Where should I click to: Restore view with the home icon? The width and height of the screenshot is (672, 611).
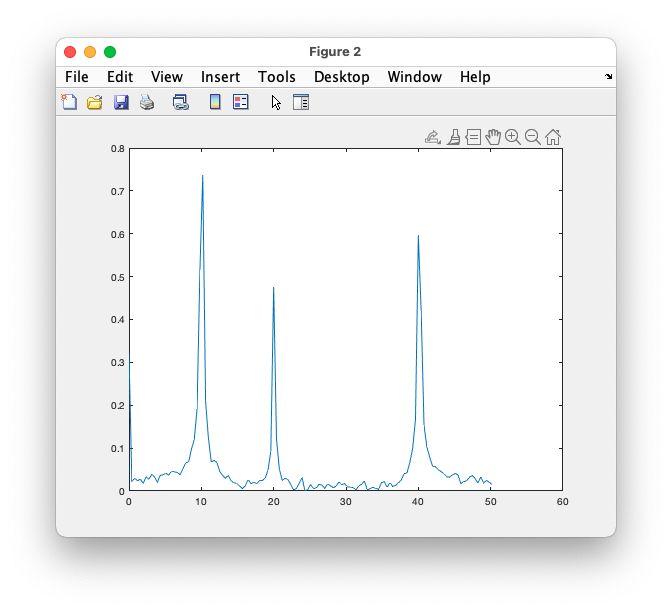click(553, 137)
